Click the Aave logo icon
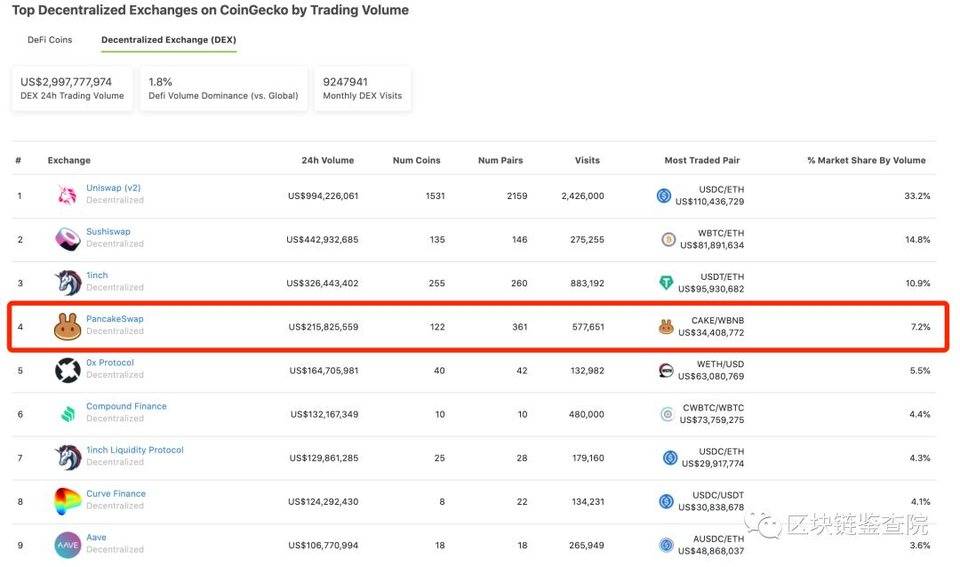Screen dimensions: 960x567 point(67,545)
